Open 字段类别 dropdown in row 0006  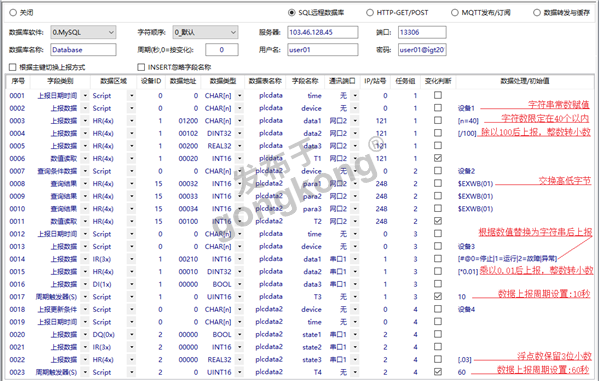click(x=85, y=158)
